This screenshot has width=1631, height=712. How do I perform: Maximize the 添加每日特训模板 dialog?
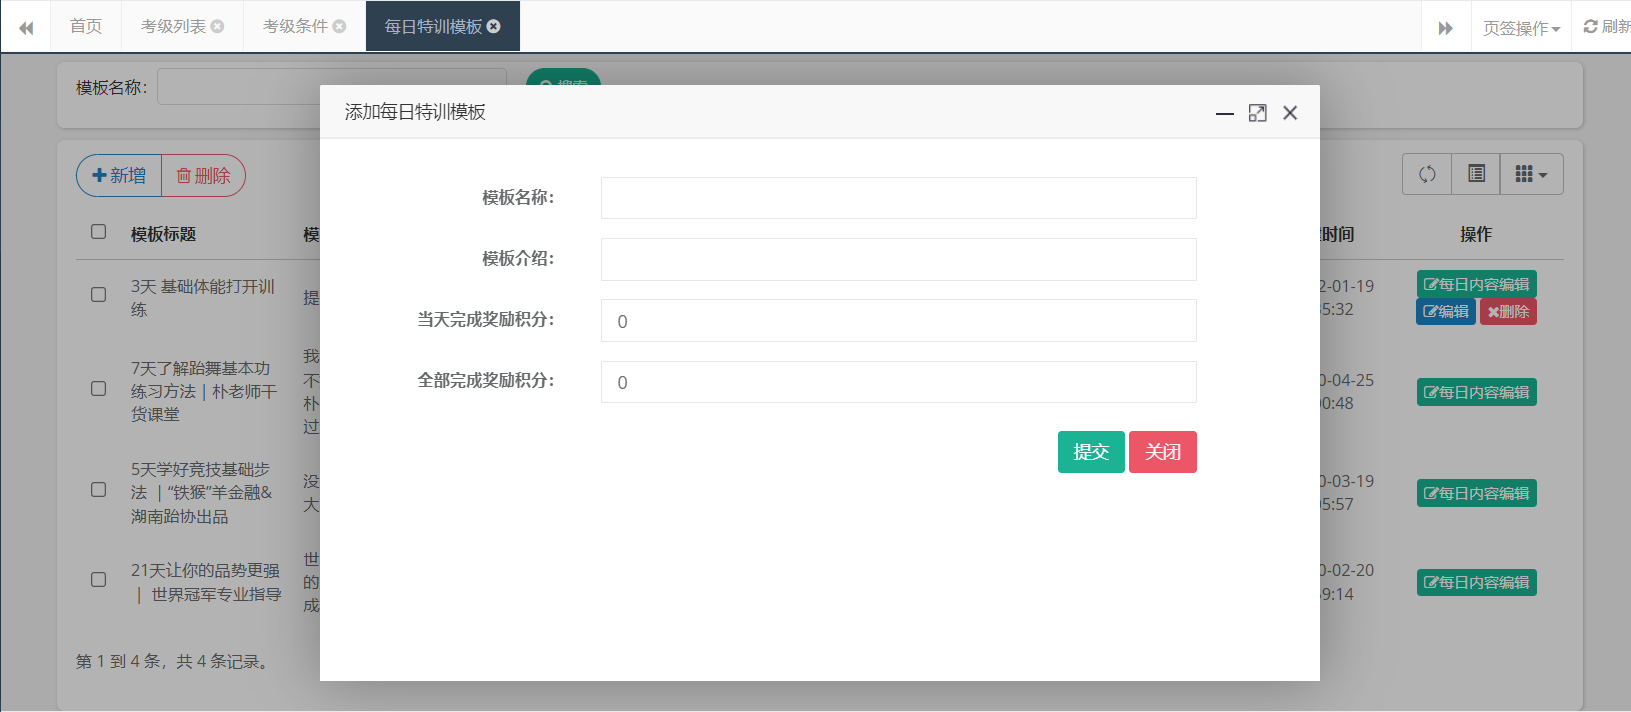click(x=1257, y=113)
